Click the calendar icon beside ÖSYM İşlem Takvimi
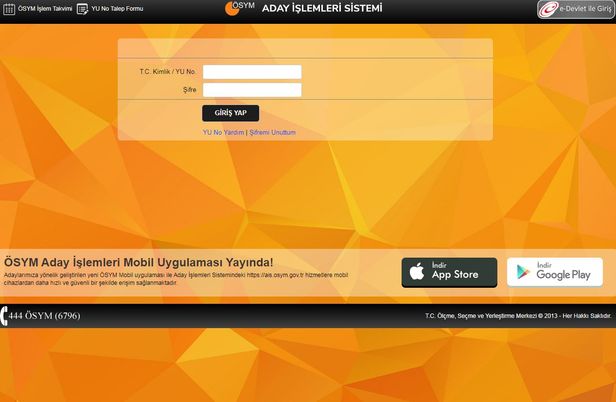 tap(9, 9)
